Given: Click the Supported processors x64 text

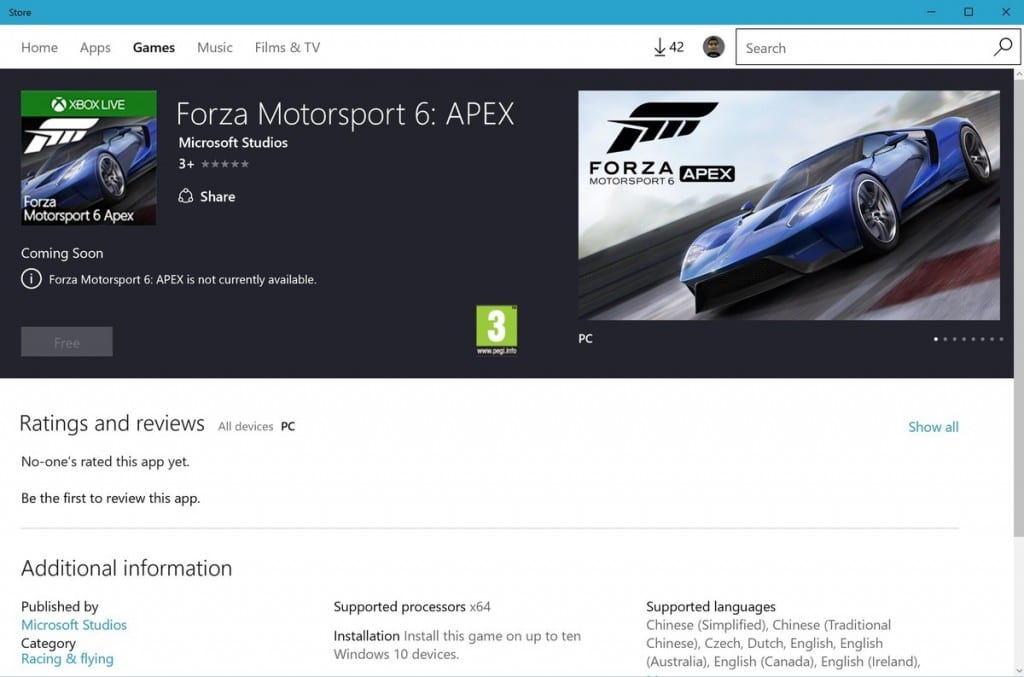Looking at the screenshot, I should [412, 606].
